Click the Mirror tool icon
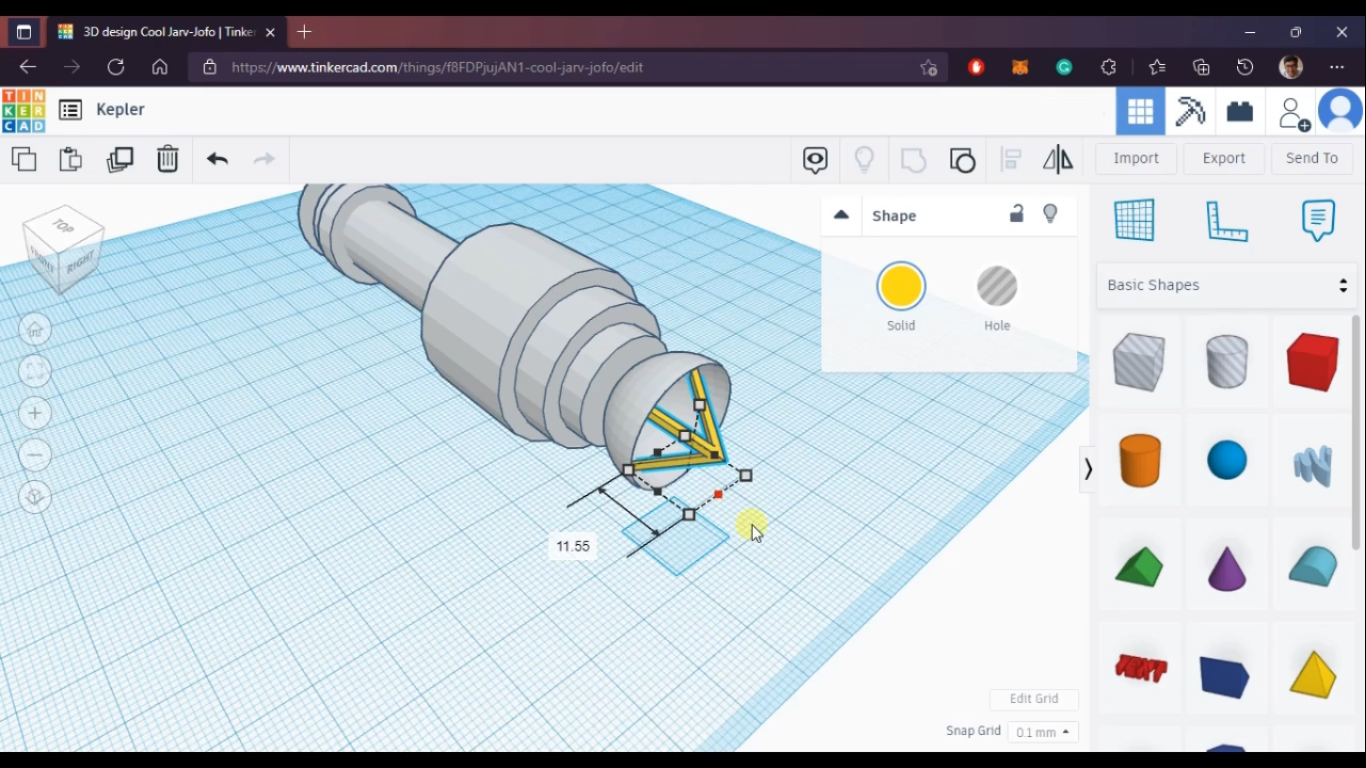Image resolution: width=1366 pixels, height=768 pixels. point(1058,160)
